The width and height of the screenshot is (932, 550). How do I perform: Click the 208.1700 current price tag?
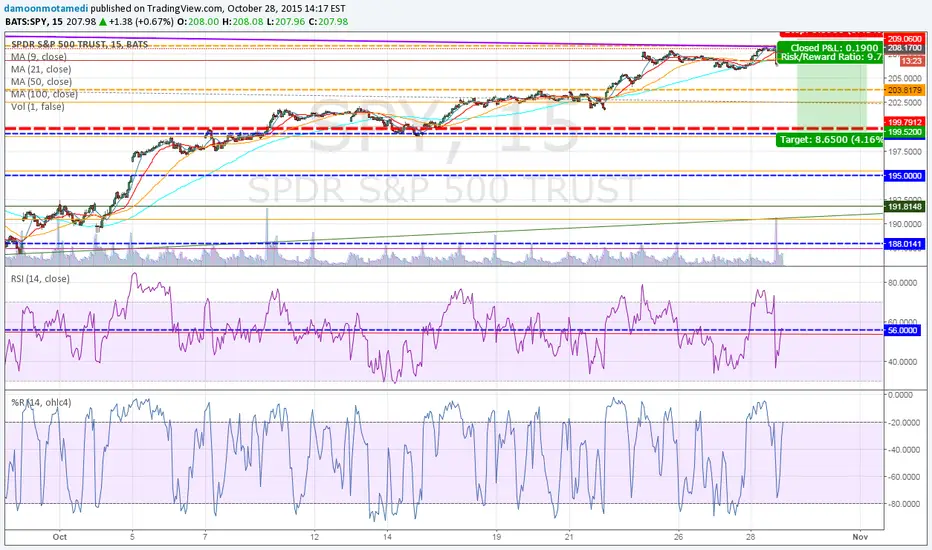(x=905, y=48)
